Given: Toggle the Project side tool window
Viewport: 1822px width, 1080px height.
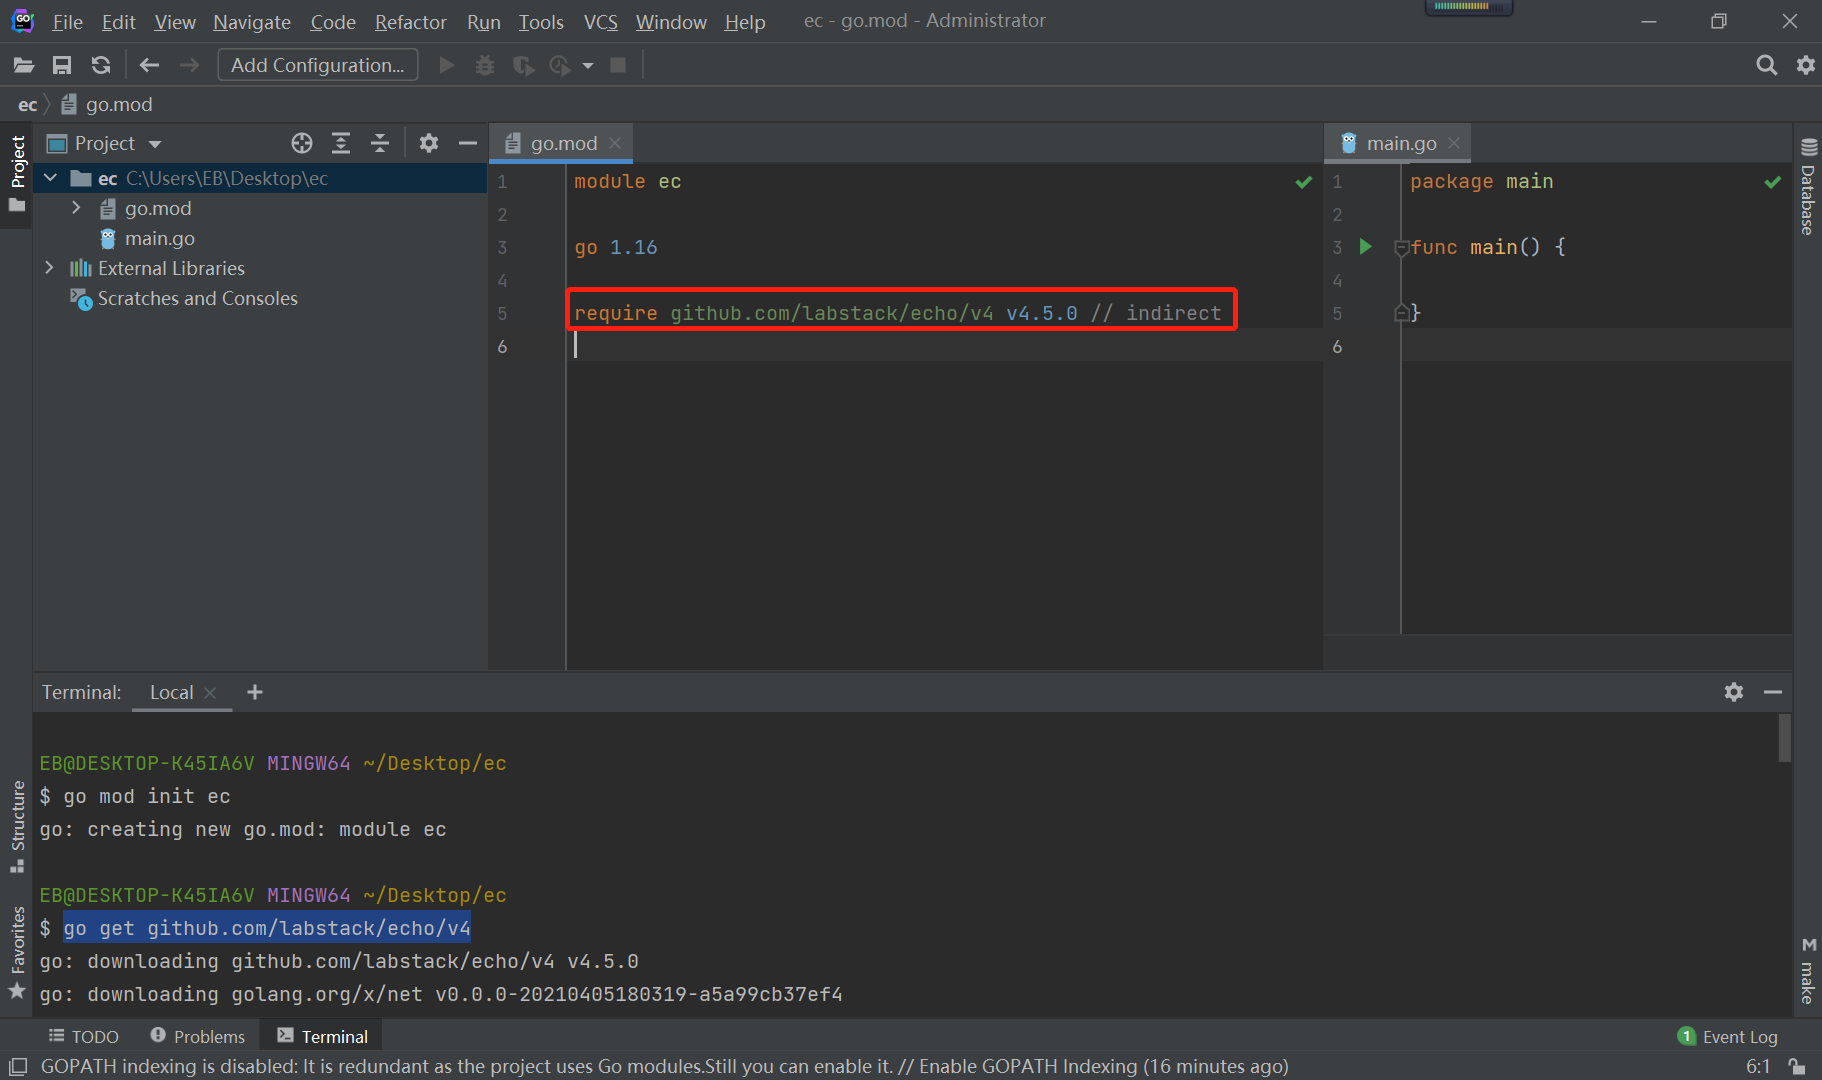Looking at the screenshot, I should pyautogui.click(x=17, y=175).
